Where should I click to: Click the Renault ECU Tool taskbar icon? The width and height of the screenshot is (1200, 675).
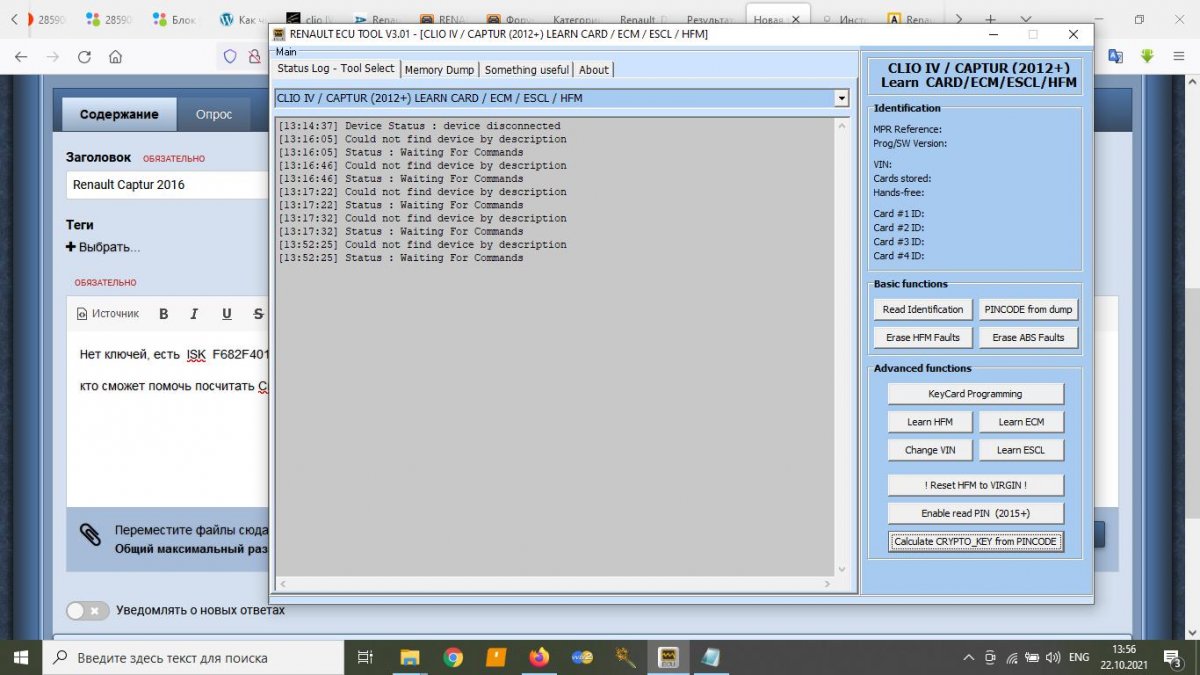point(668,657)
